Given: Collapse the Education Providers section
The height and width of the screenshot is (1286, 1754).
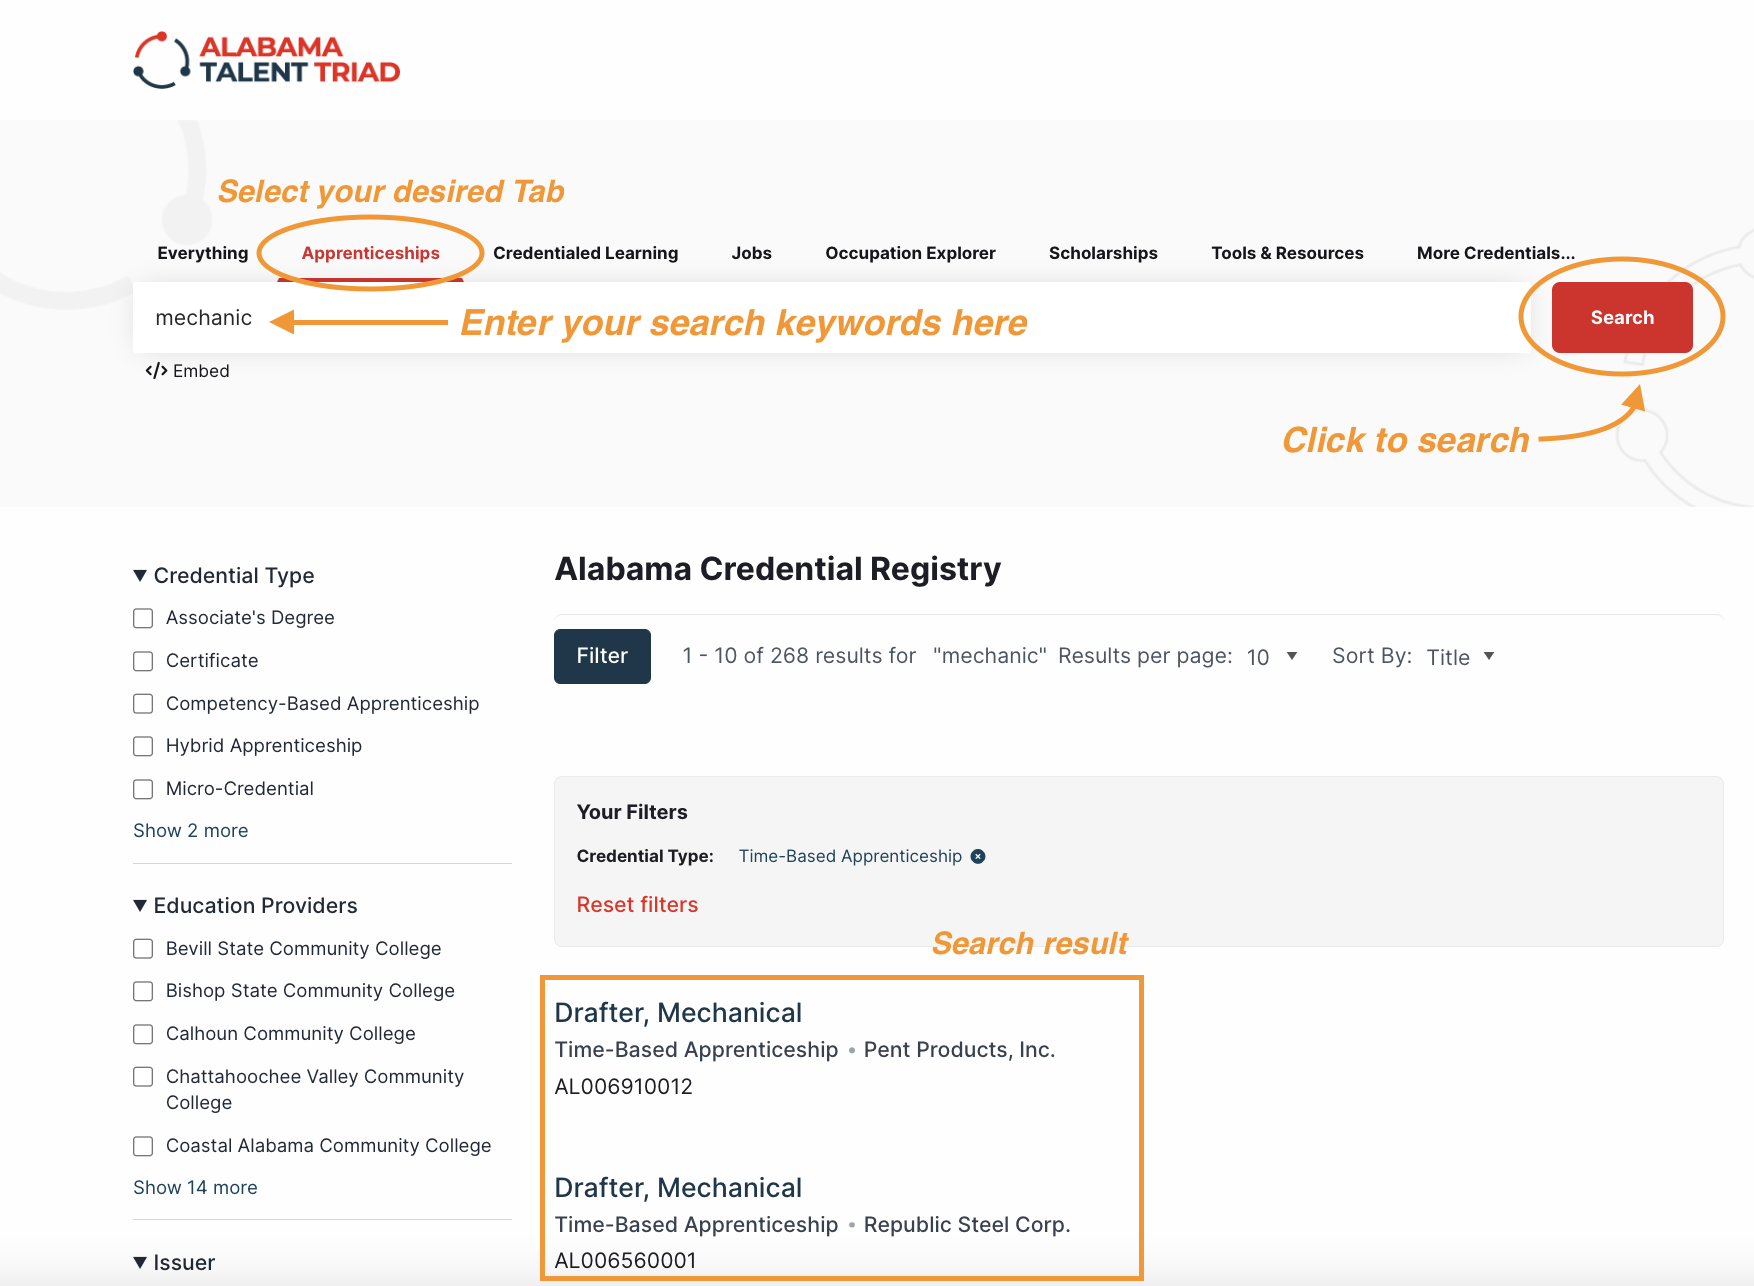Looking at the screenshot, I should tap(140, 906).
